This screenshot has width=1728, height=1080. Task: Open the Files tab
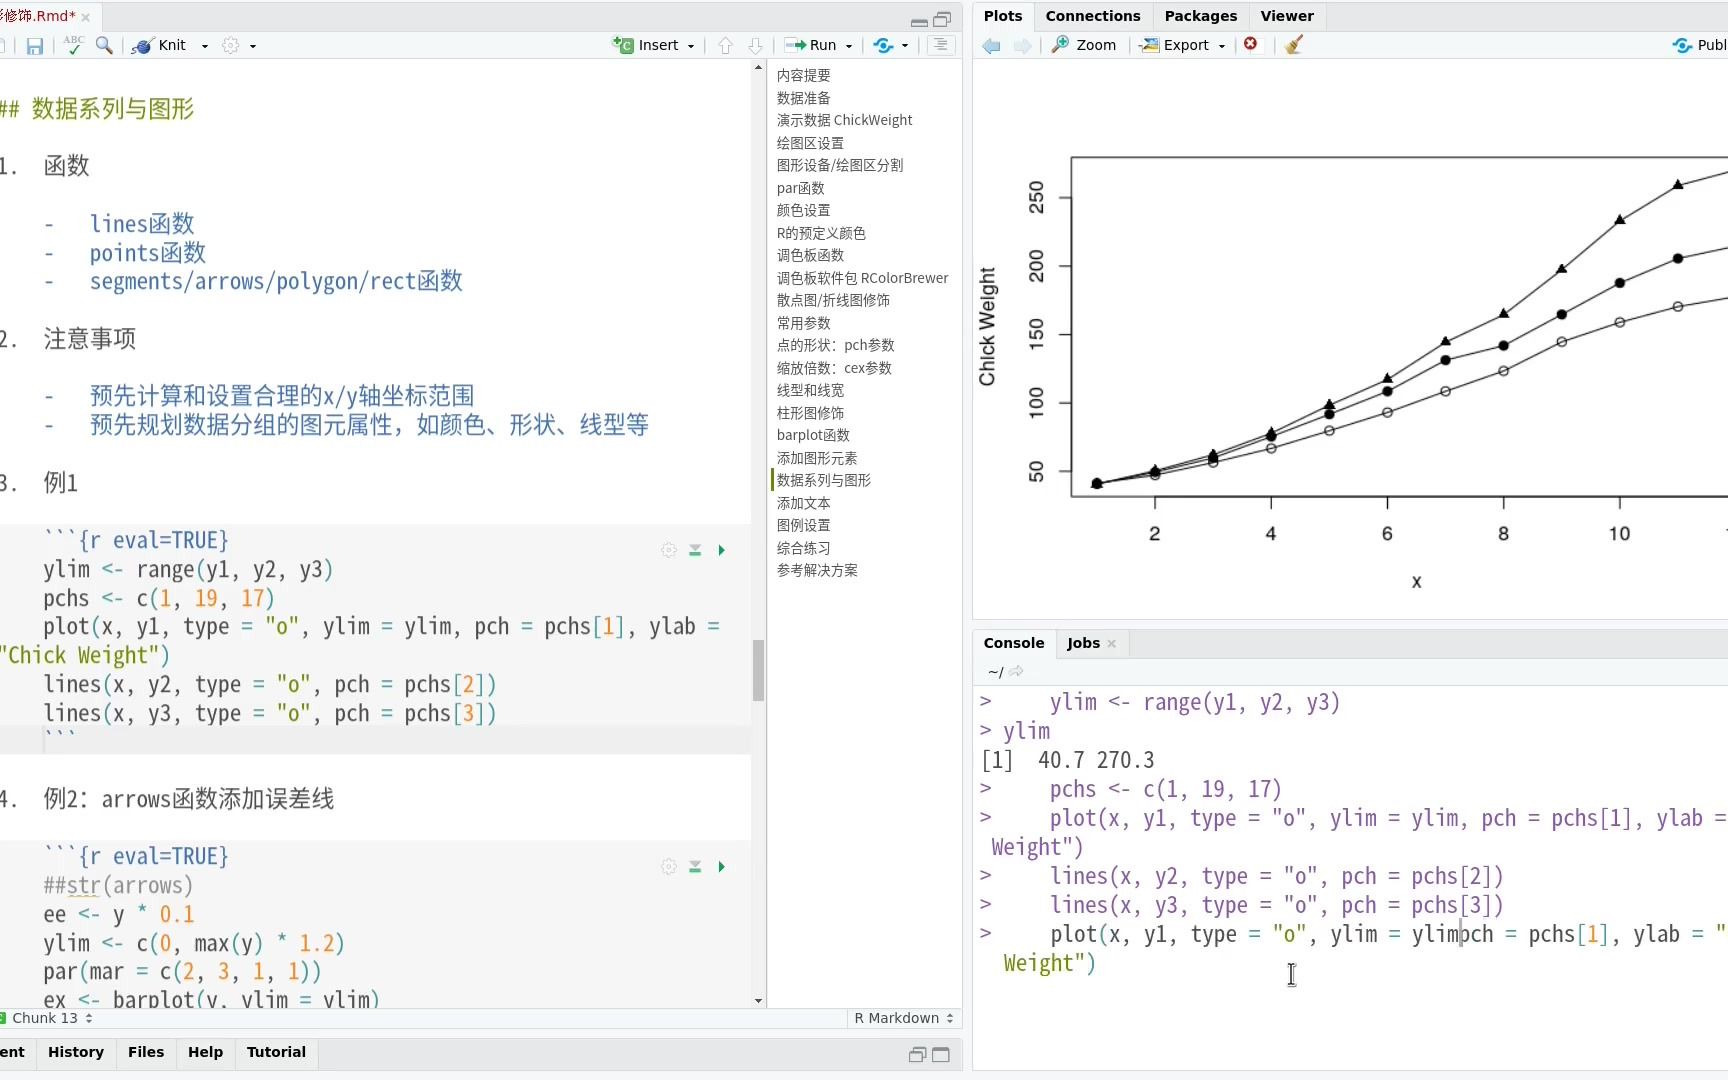pos(146,1052)
